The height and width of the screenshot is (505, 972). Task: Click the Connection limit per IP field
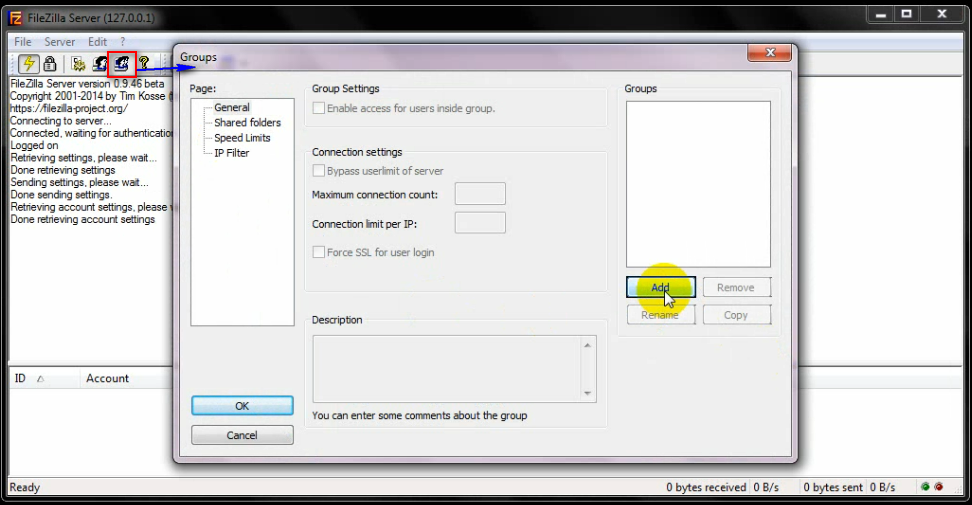pyautogui.click(x=480, y=223)
